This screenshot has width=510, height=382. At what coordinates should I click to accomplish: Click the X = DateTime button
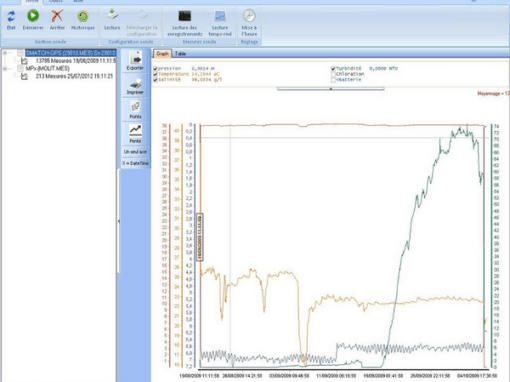[x=135, y=163]
